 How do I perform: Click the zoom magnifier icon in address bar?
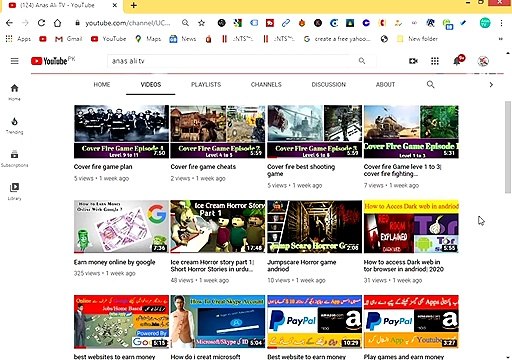click(185, 23)
